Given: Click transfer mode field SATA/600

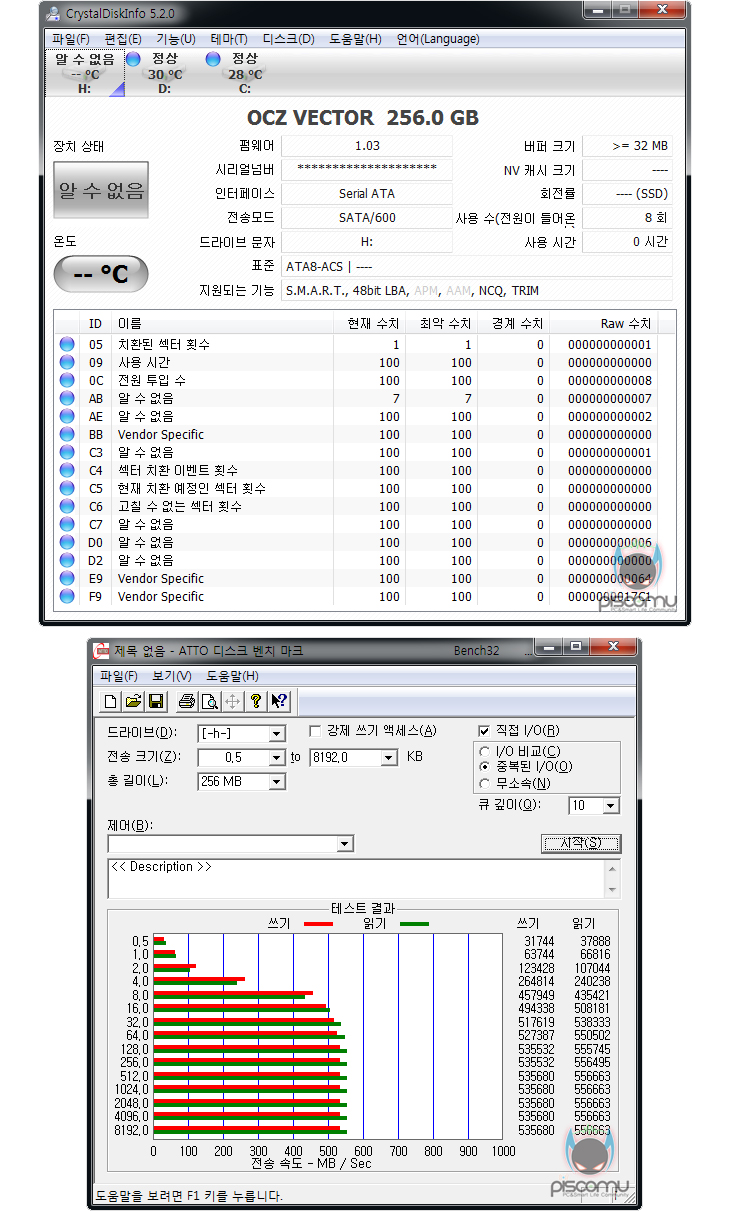Looking at the screenshot, I should [x=367, y=218].
